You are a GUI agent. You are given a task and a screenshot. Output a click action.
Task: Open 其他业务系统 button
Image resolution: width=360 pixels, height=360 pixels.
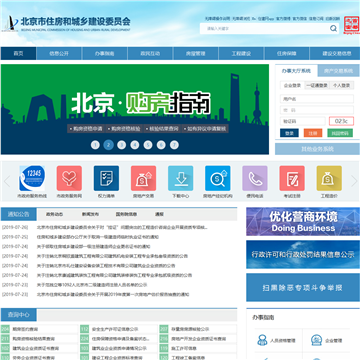click(x=317, y=149)
